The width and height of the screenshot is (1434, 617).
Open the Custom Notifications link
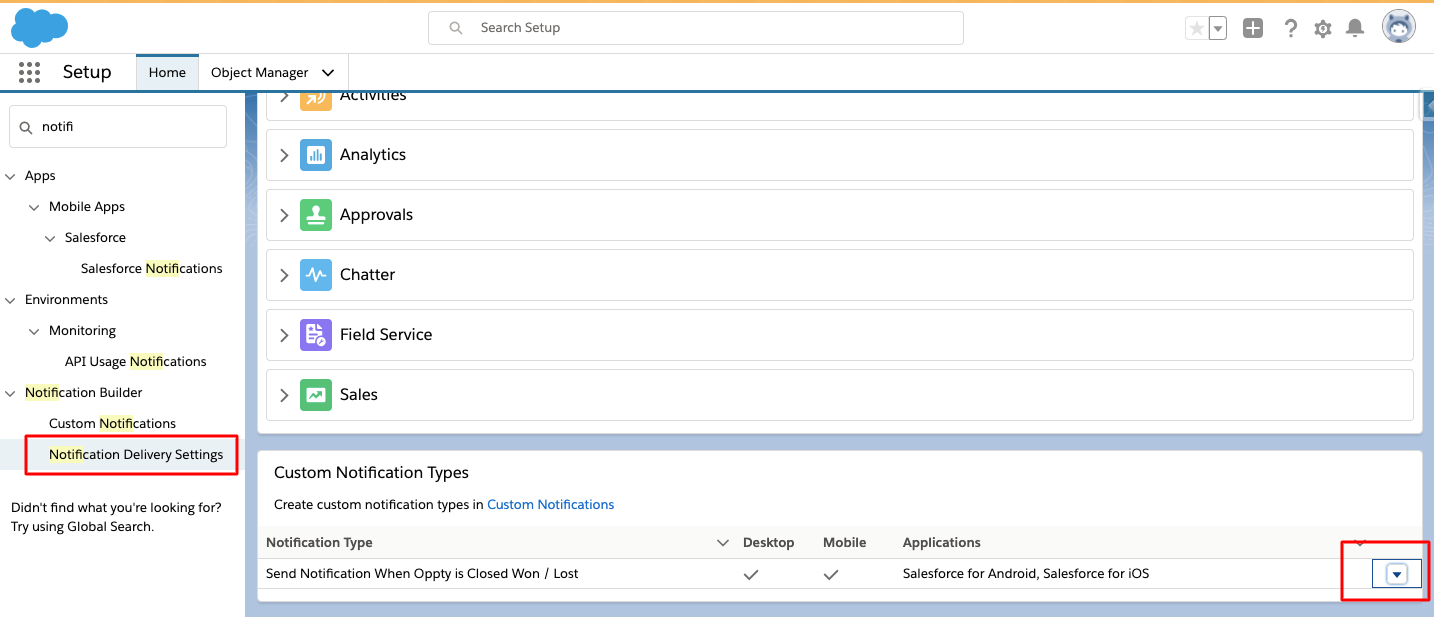pos(550,504)
